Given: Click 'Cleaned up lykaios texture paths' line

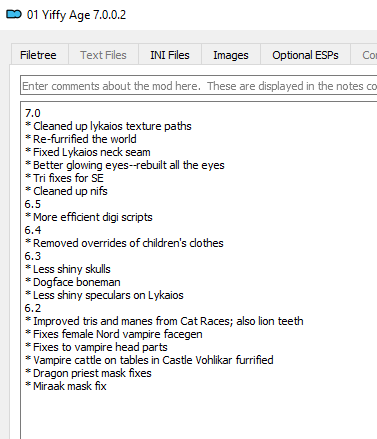Looking at the screenshot, I should [108, 126].
